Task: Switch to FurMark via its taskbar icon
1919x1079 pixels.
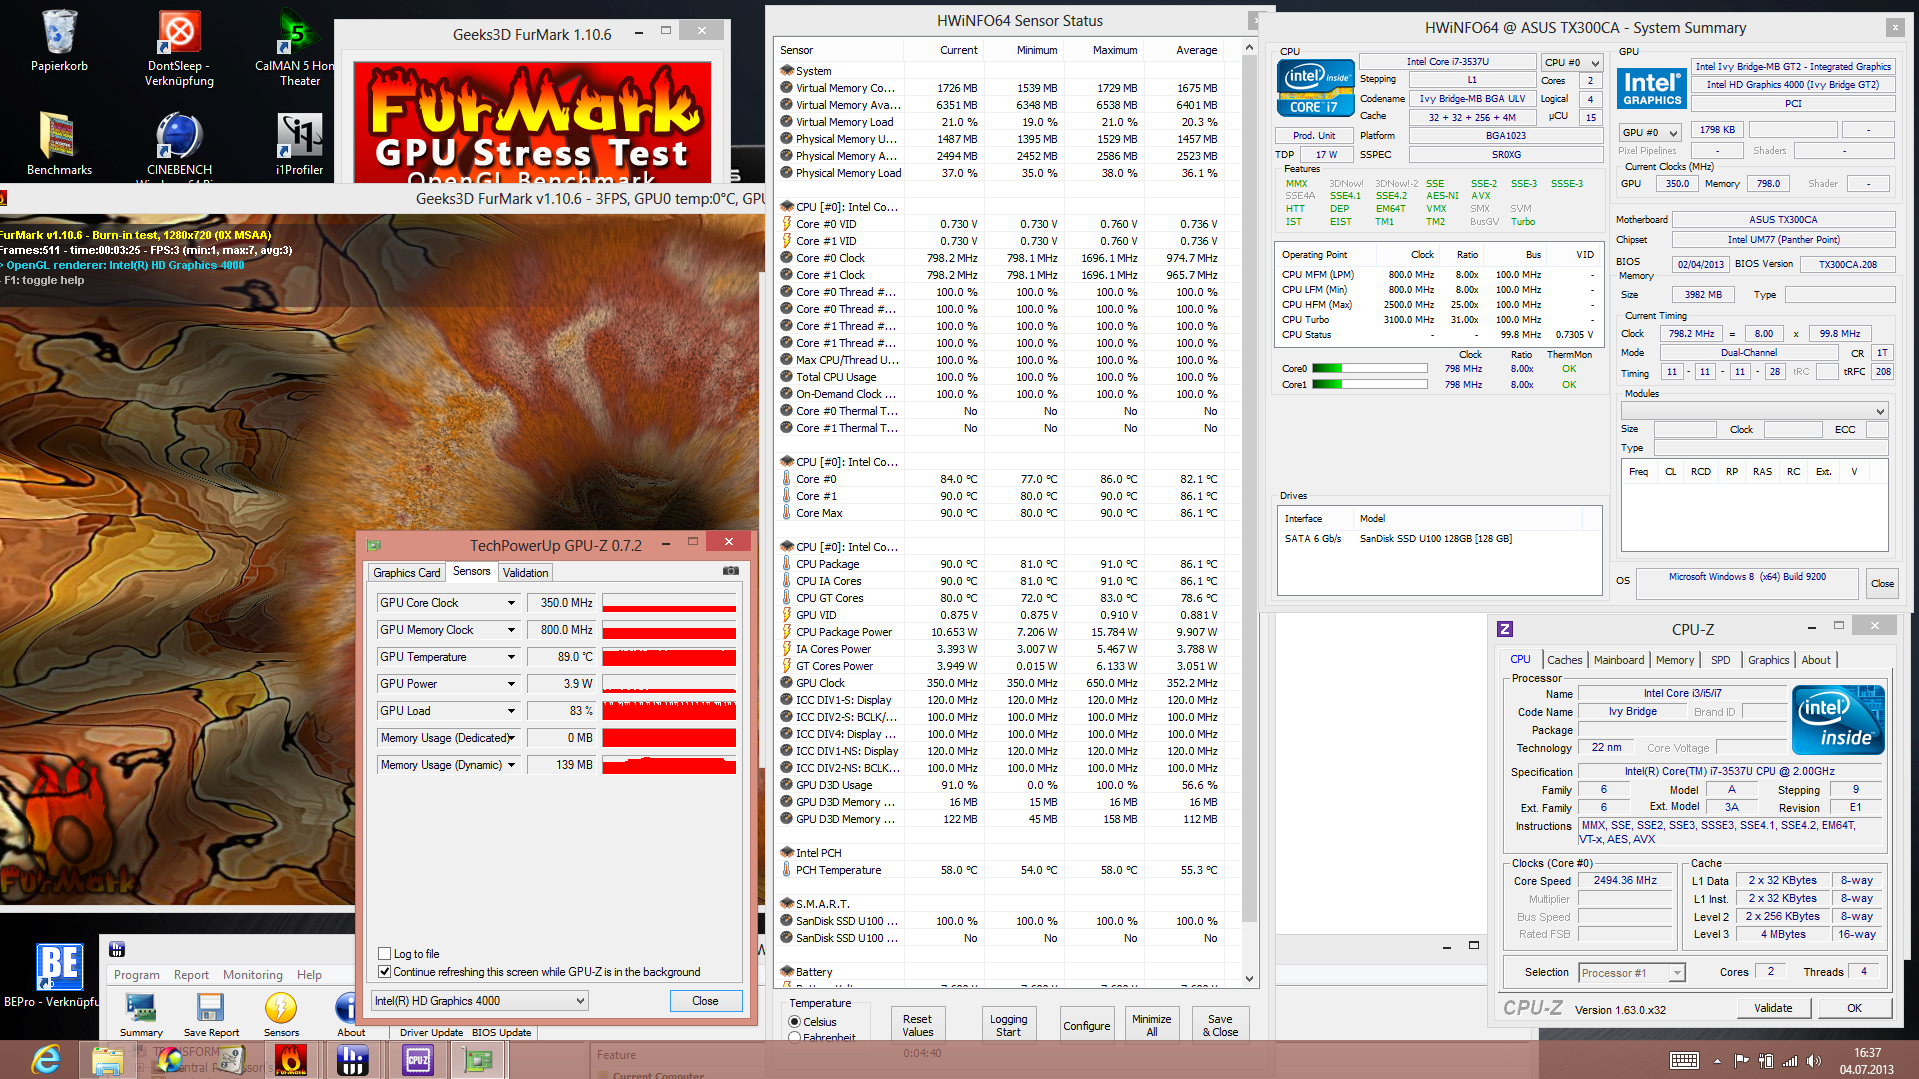Action: (291, 1059)
